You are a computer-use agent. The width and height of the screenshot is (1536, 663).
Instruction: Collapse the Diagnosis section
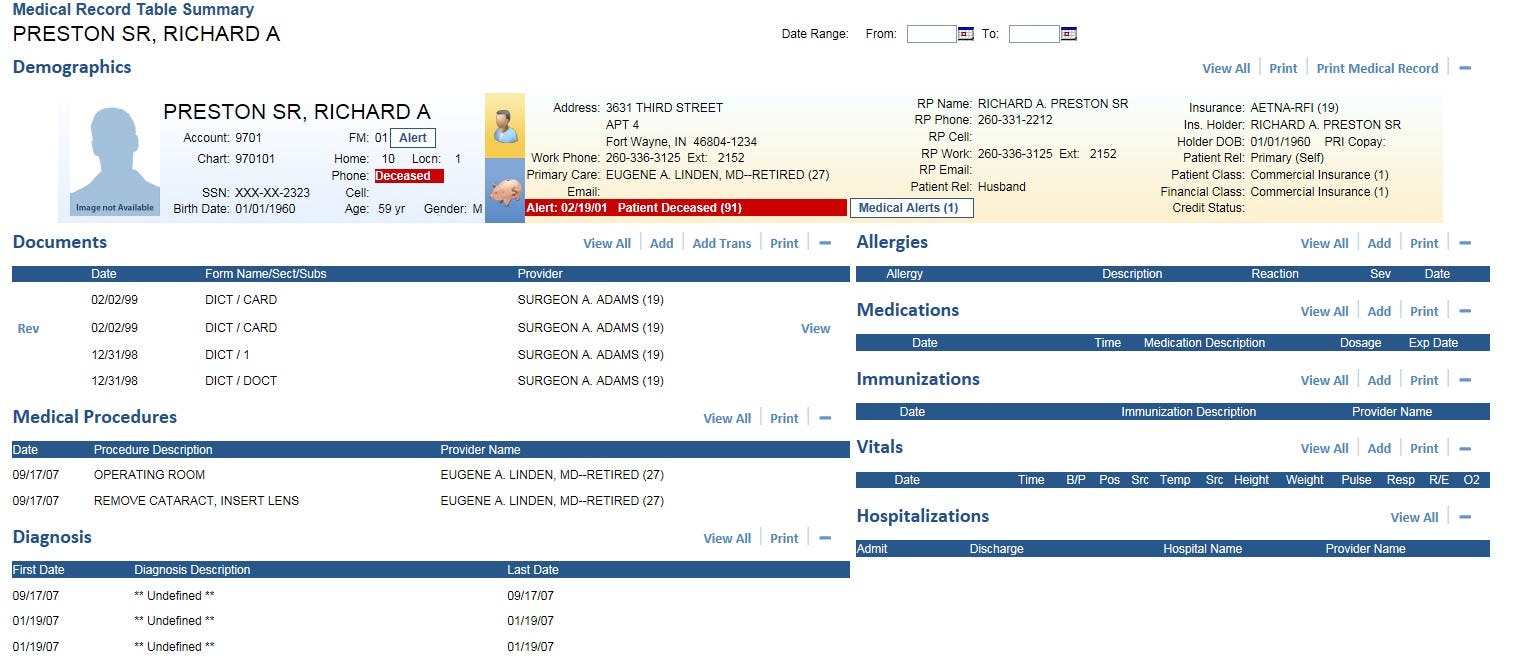point(824,538)
